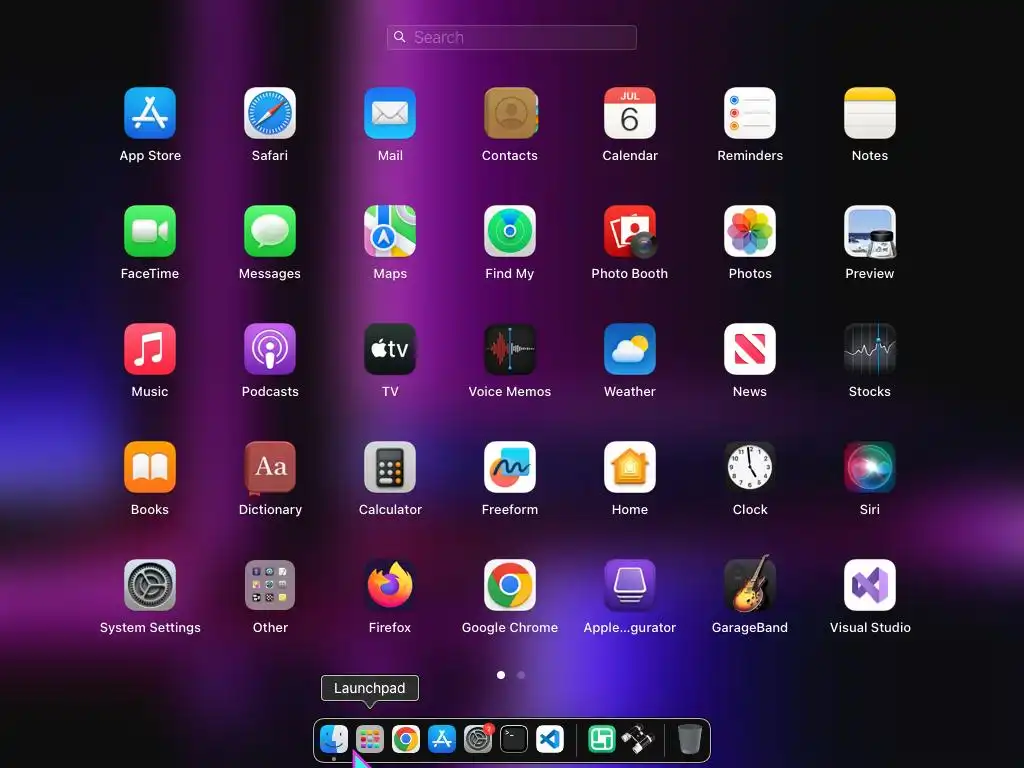Open the Photos app

[x=750, y=231]
